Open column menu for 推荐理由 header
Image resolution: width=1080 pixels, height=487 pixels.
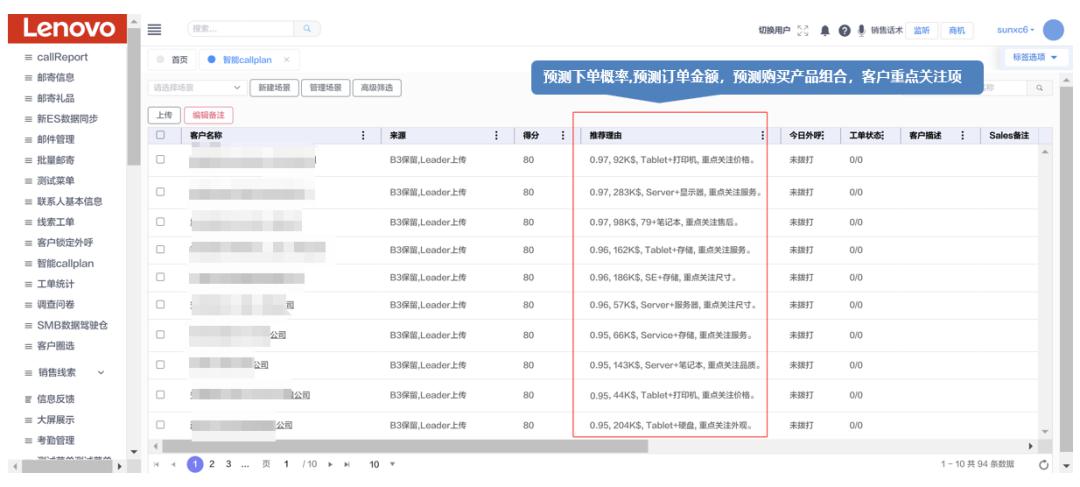tap(762, 136)
